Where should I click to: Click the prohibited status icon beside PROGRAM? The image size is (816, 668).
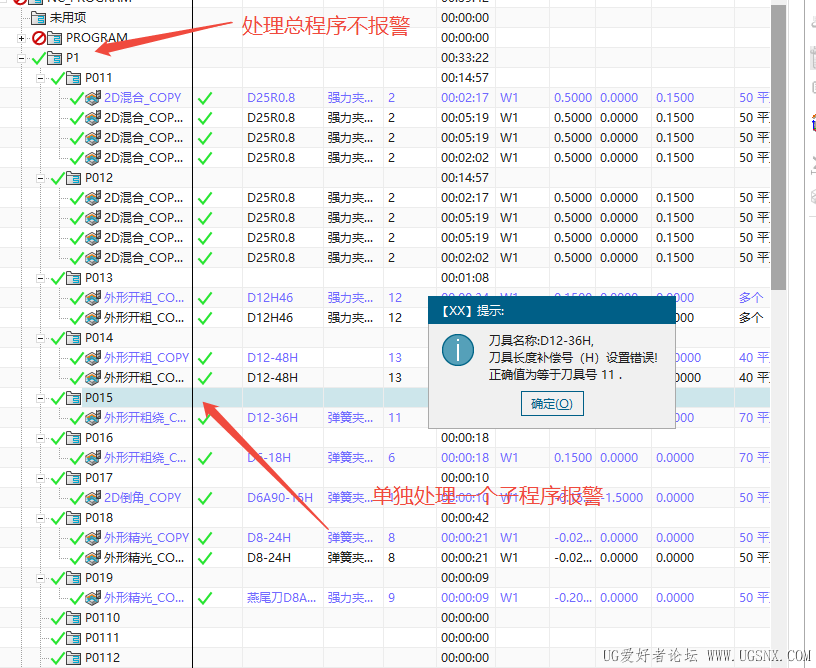coord(39,38)
